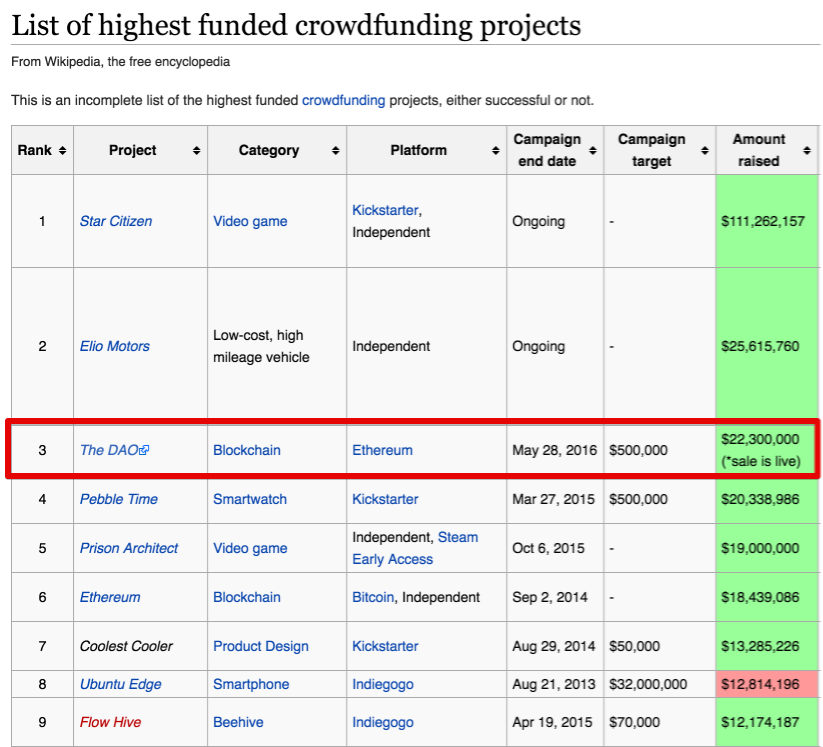This screenshot has height=747, width=823.
Task: Click the Aug 21, 2013 end date
Action: point(554,684)
